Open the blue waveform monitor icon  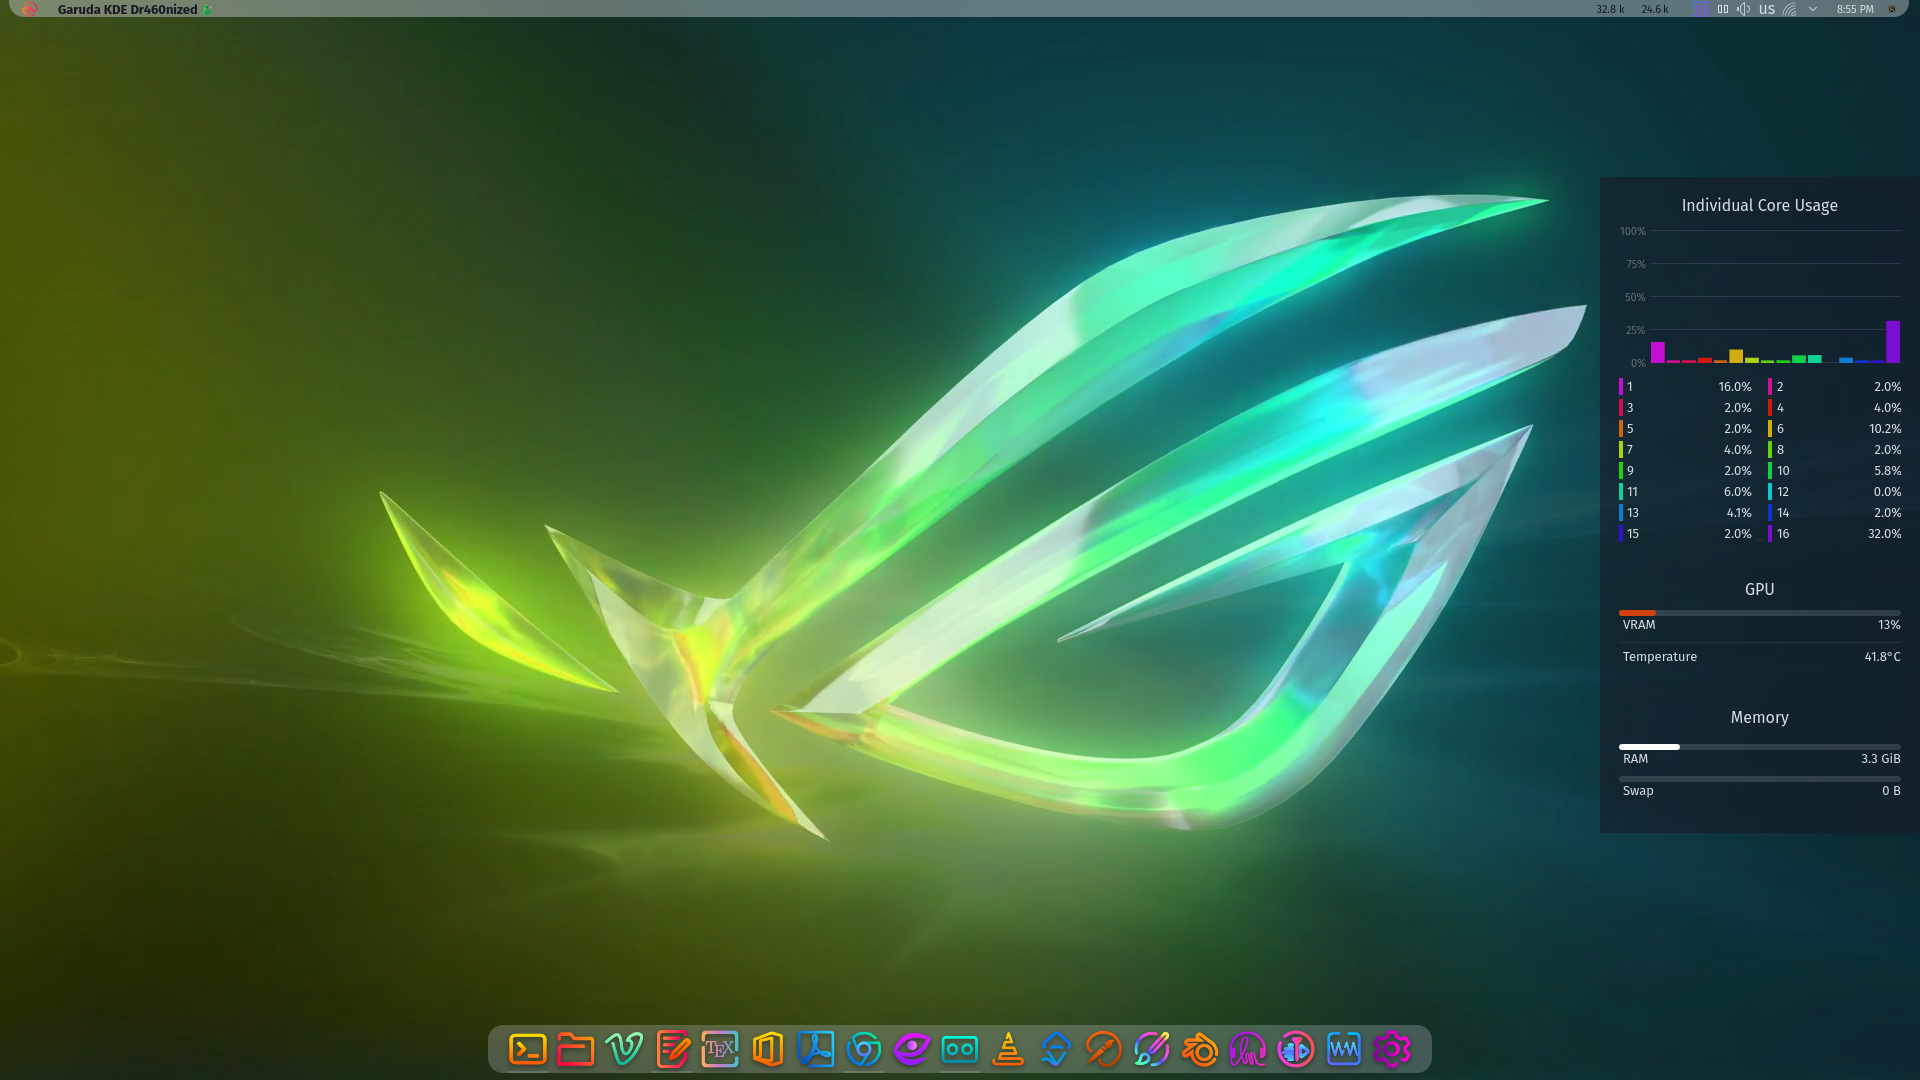(1344, 1049)
